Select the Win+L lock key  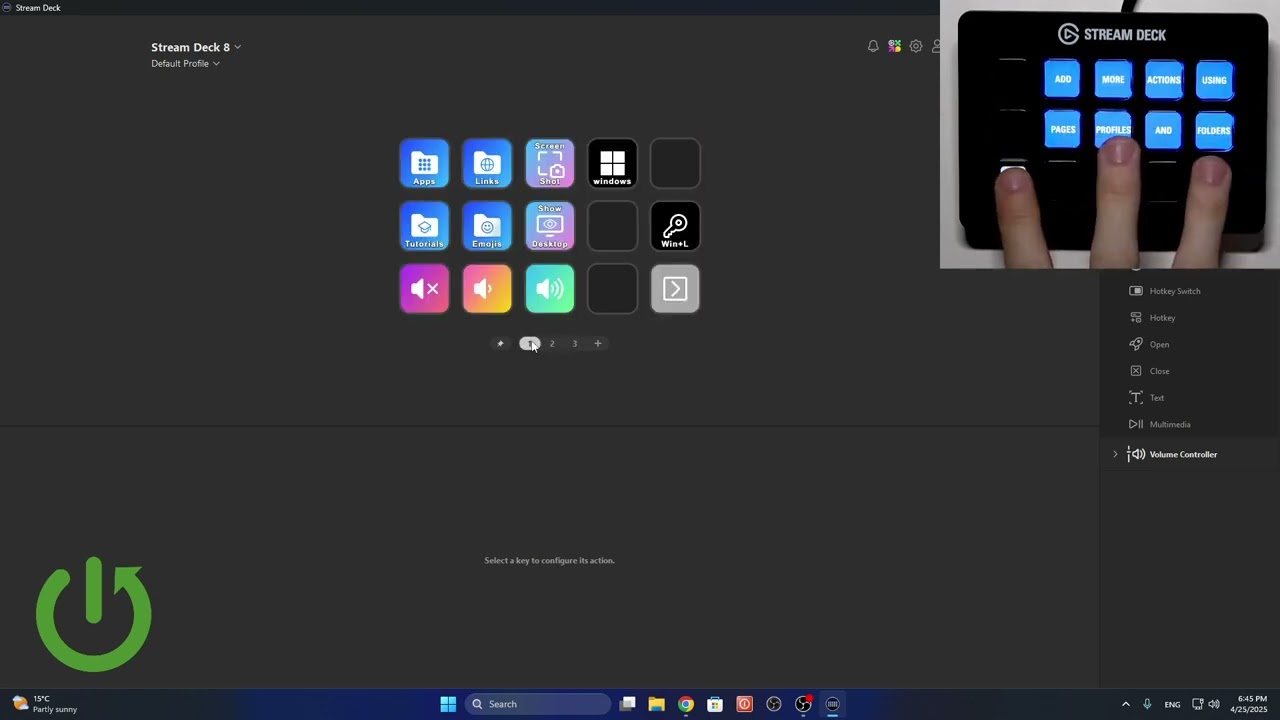coord(675,226)
